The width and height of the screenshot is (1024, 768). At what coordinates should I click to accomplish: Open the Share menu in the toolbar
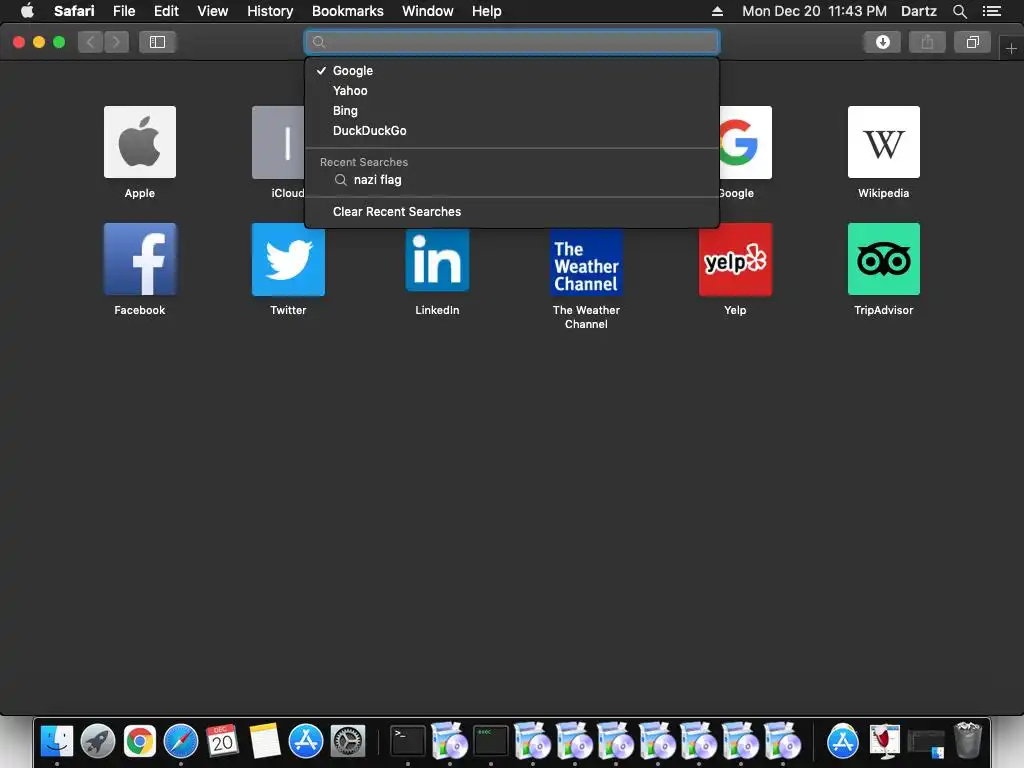[x=927, y=42]
